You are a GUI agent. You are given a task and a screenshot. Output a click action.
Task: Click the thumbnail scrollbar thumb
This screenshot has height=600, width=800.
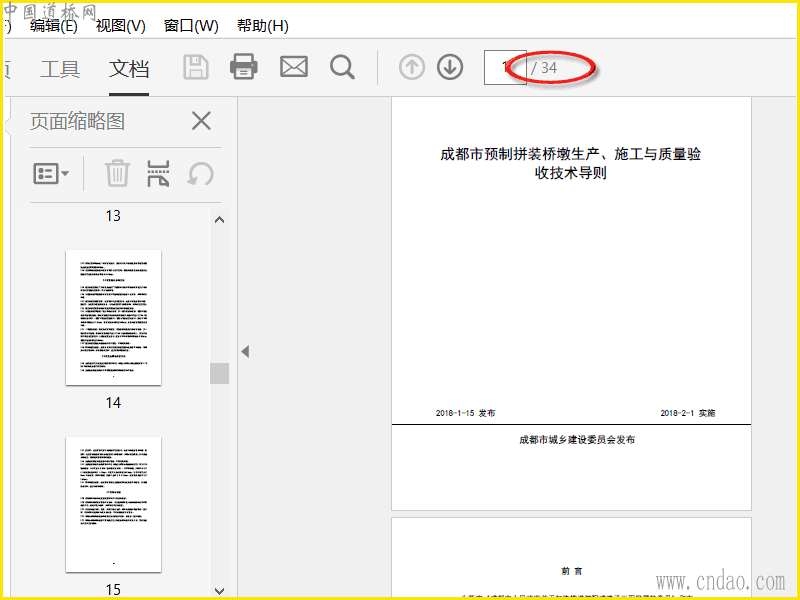click(x=219, y=373)
